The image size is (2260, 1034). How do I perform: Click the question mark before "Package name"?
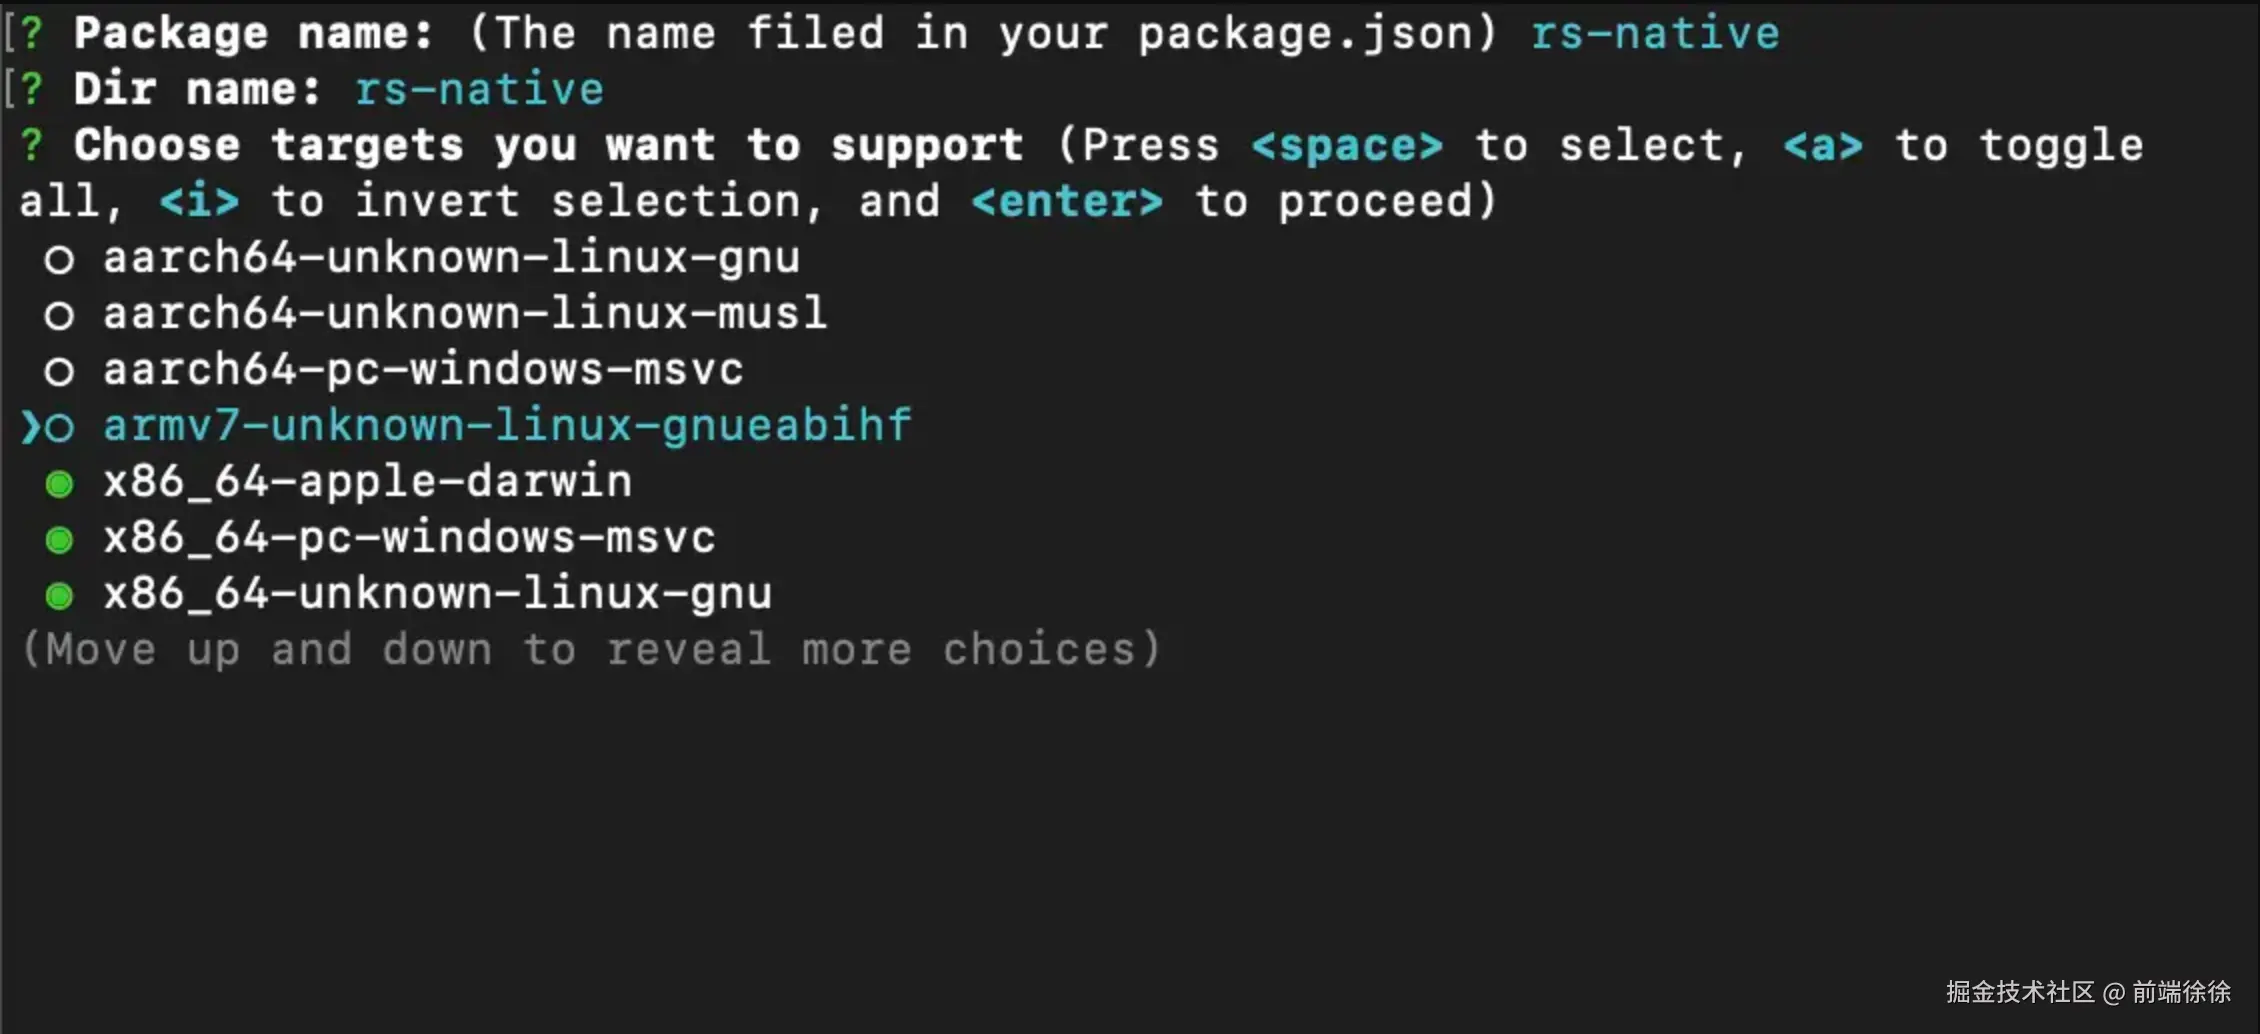[x=32, y=33]
